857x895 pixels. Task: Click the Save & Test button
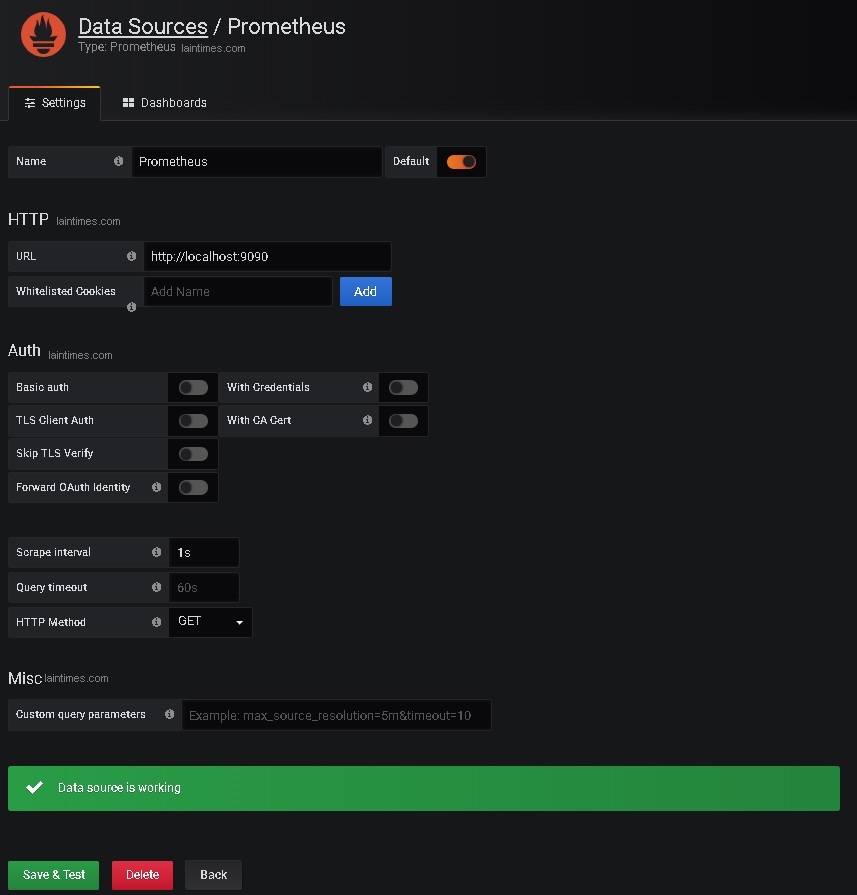tap(54, 874)
